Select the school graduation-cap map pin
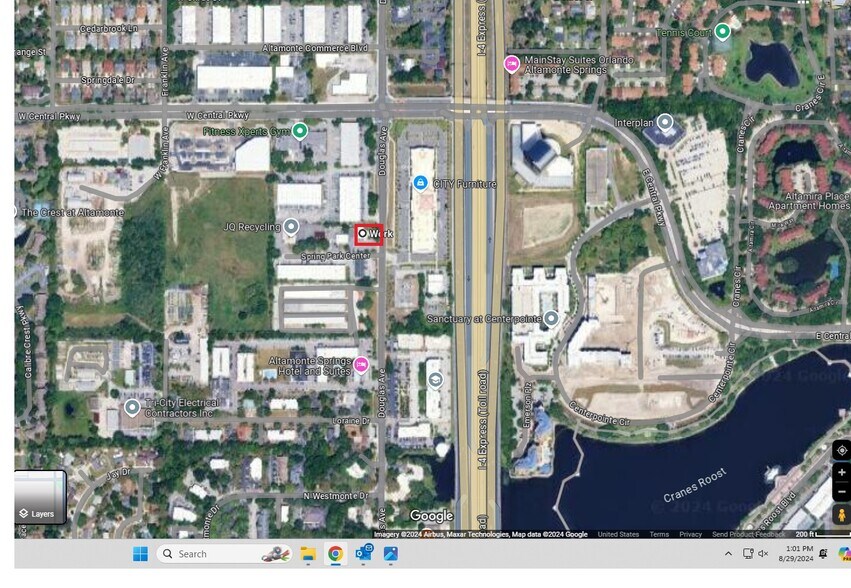851x588 pixels. [x=435, y=381]
